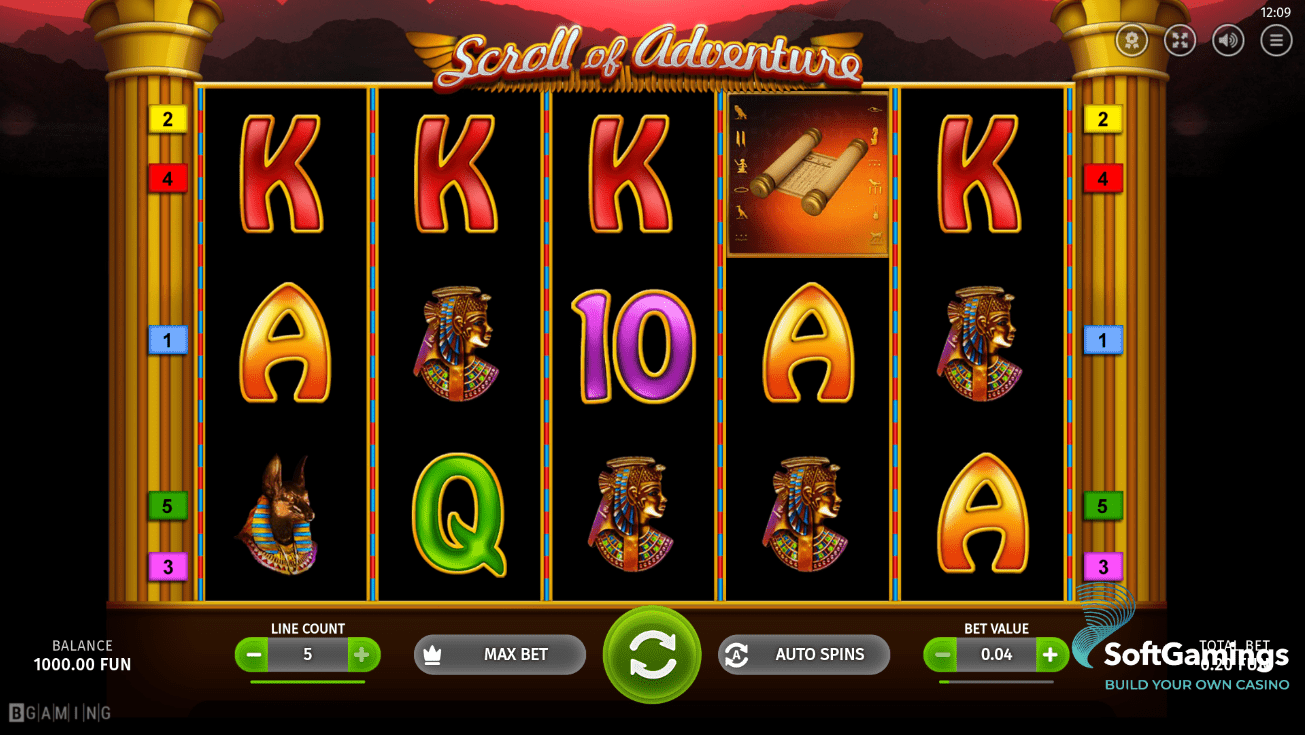Open the hamburger menu
The width and height of the screenshot is (1305, 735).
tap(1276, 40)
